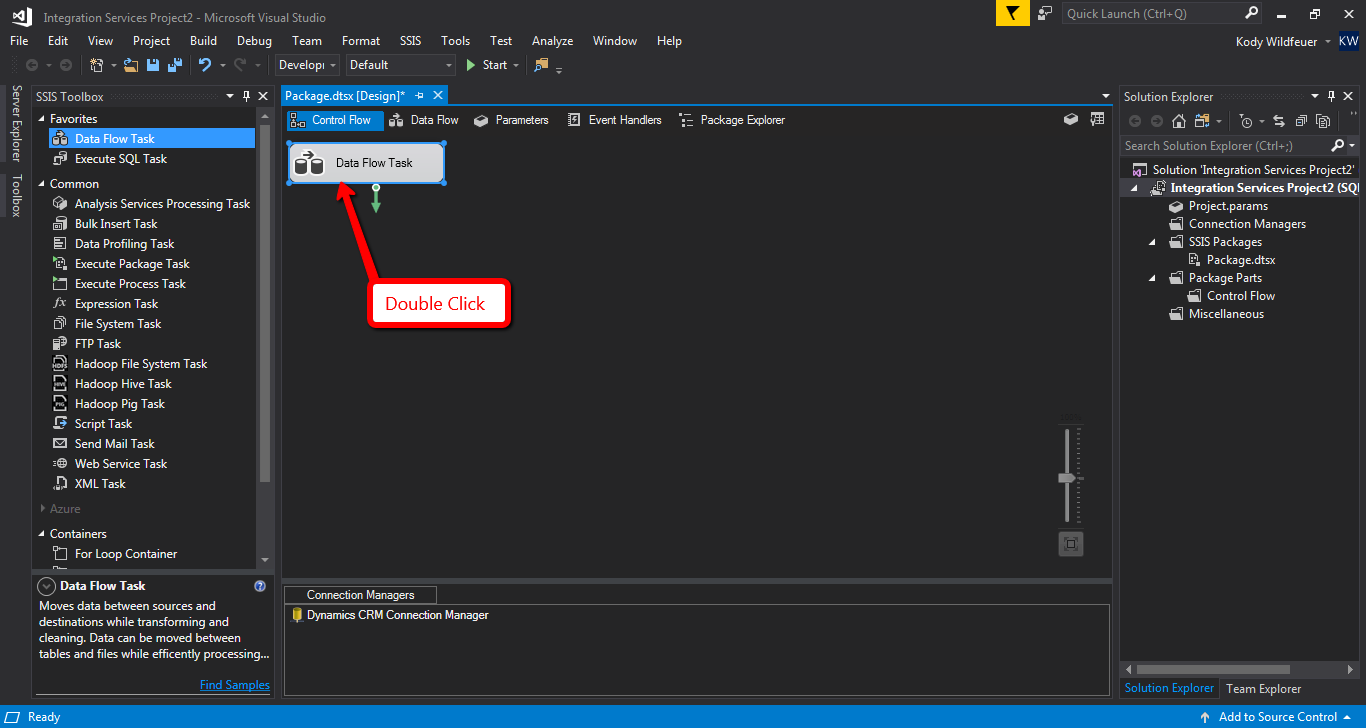Switch to the Parameters designer tab
Viewport: 1366px width, 728px height.
tap(511, 120)
